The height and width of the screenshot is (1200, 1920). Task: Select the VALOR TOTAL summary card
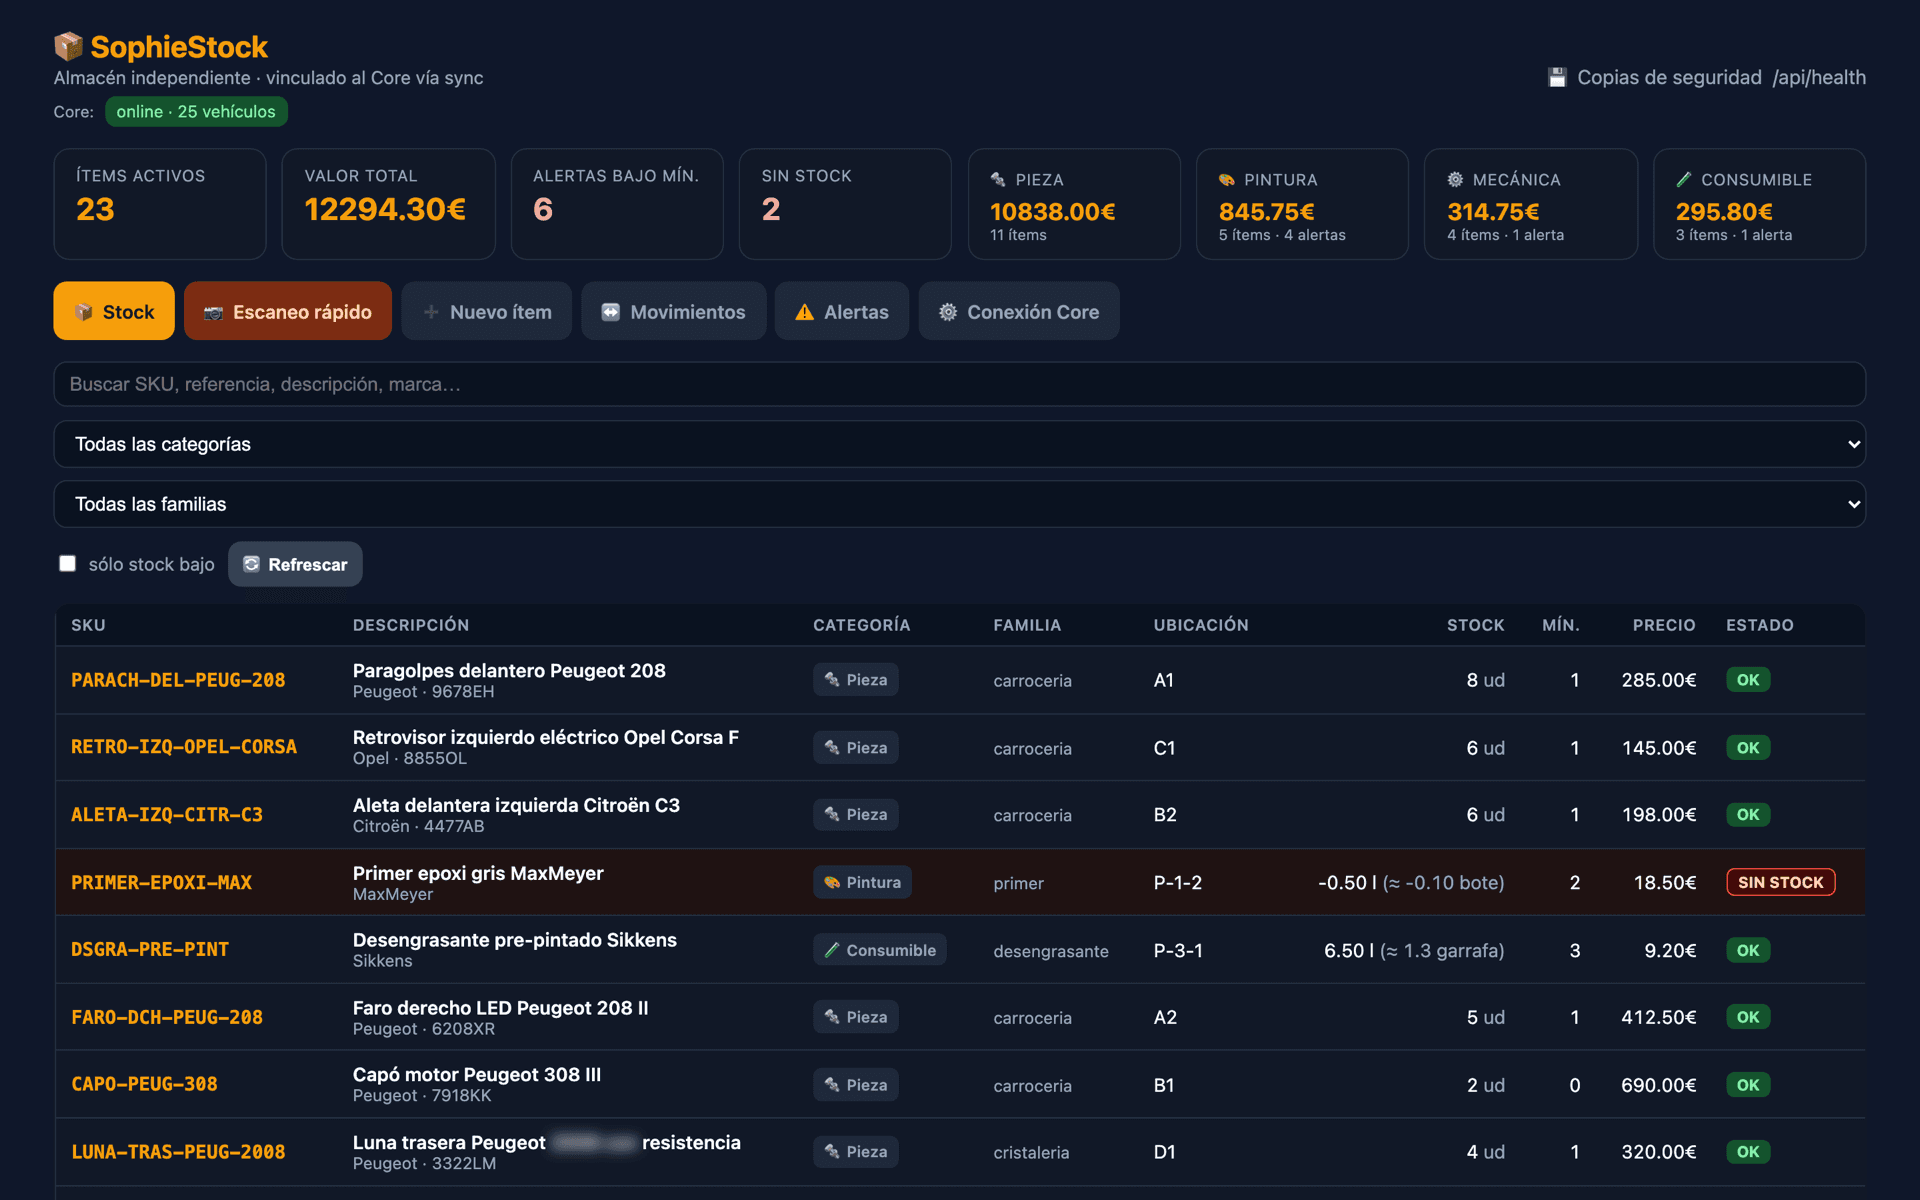(x=389, y=204)
